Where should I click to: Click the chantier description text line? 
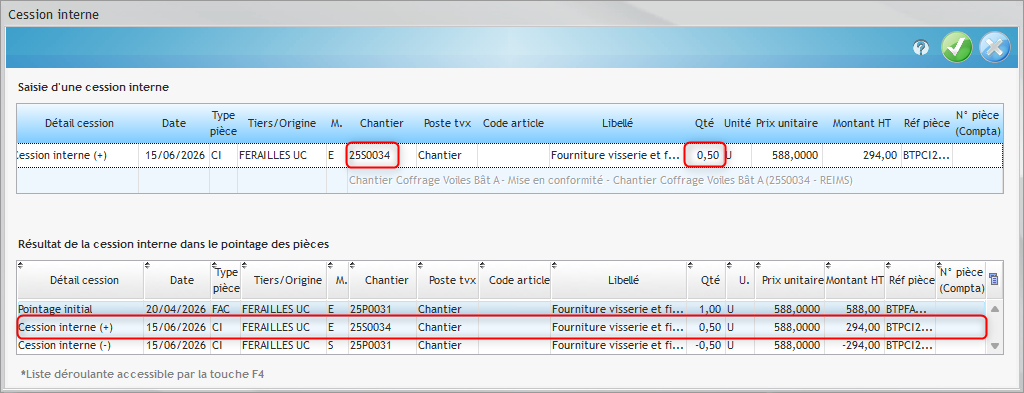tap(601, 180)
